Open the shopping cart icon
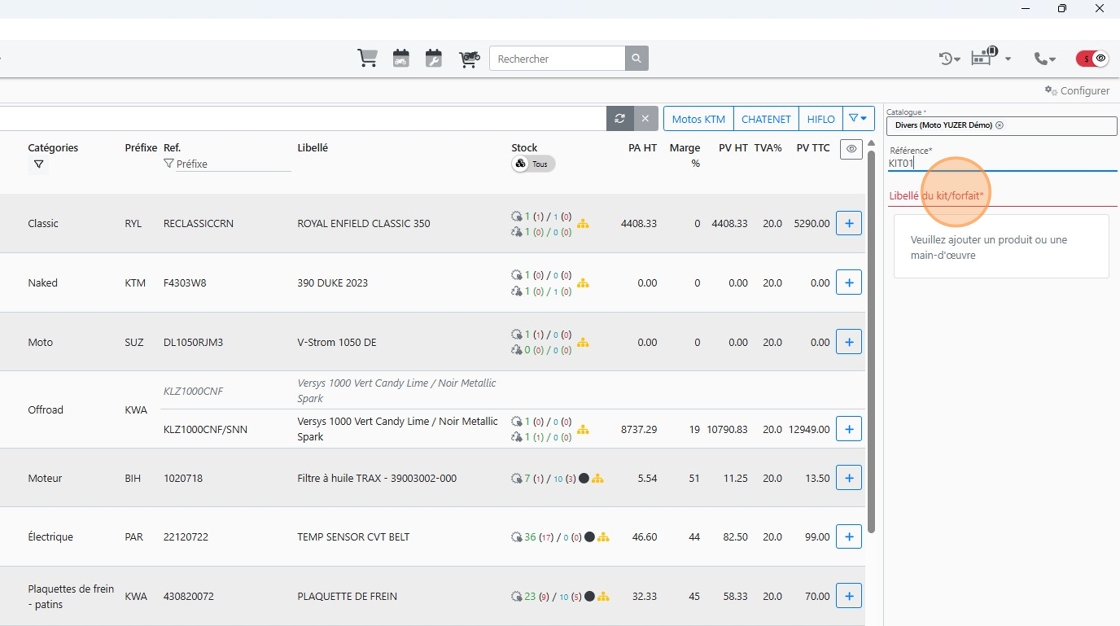 [367, 59]
